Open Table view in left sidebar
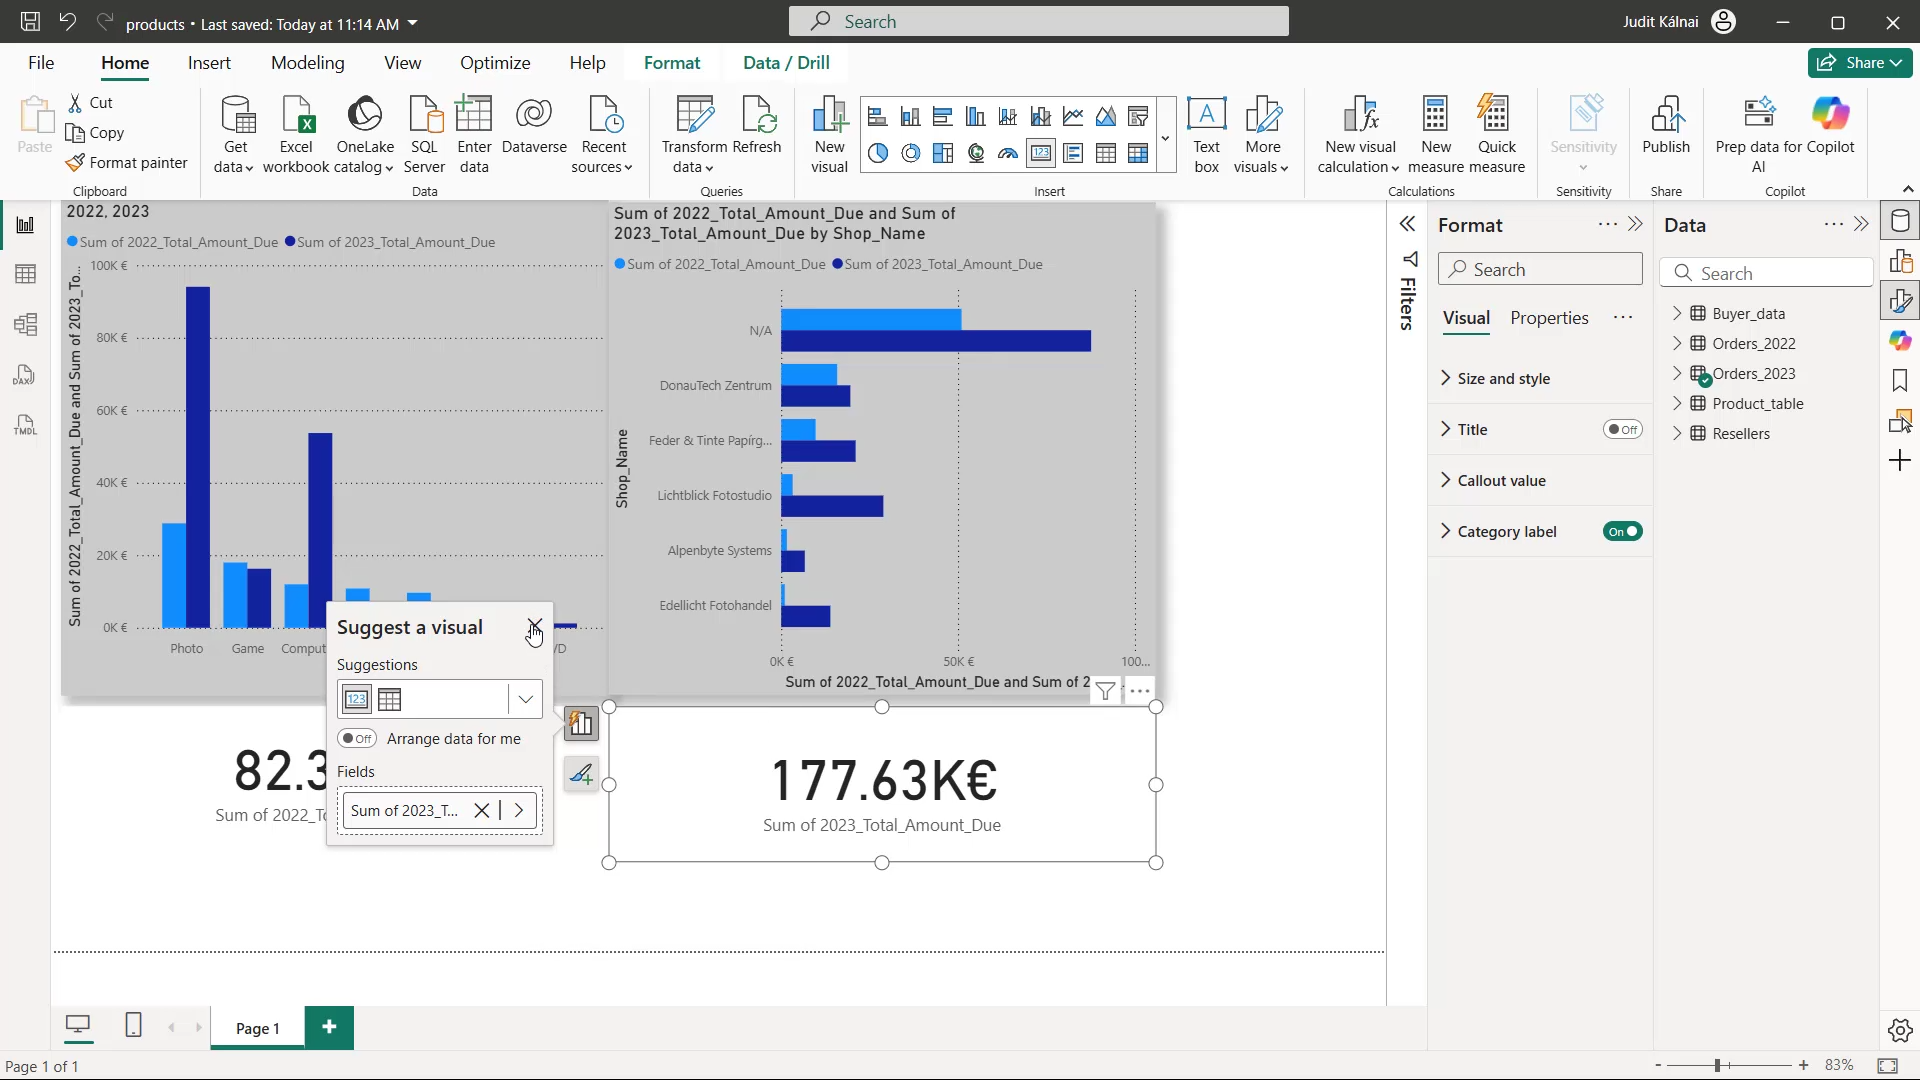Viewport: 1920px width, 1080px height. [x=26, y=274]
